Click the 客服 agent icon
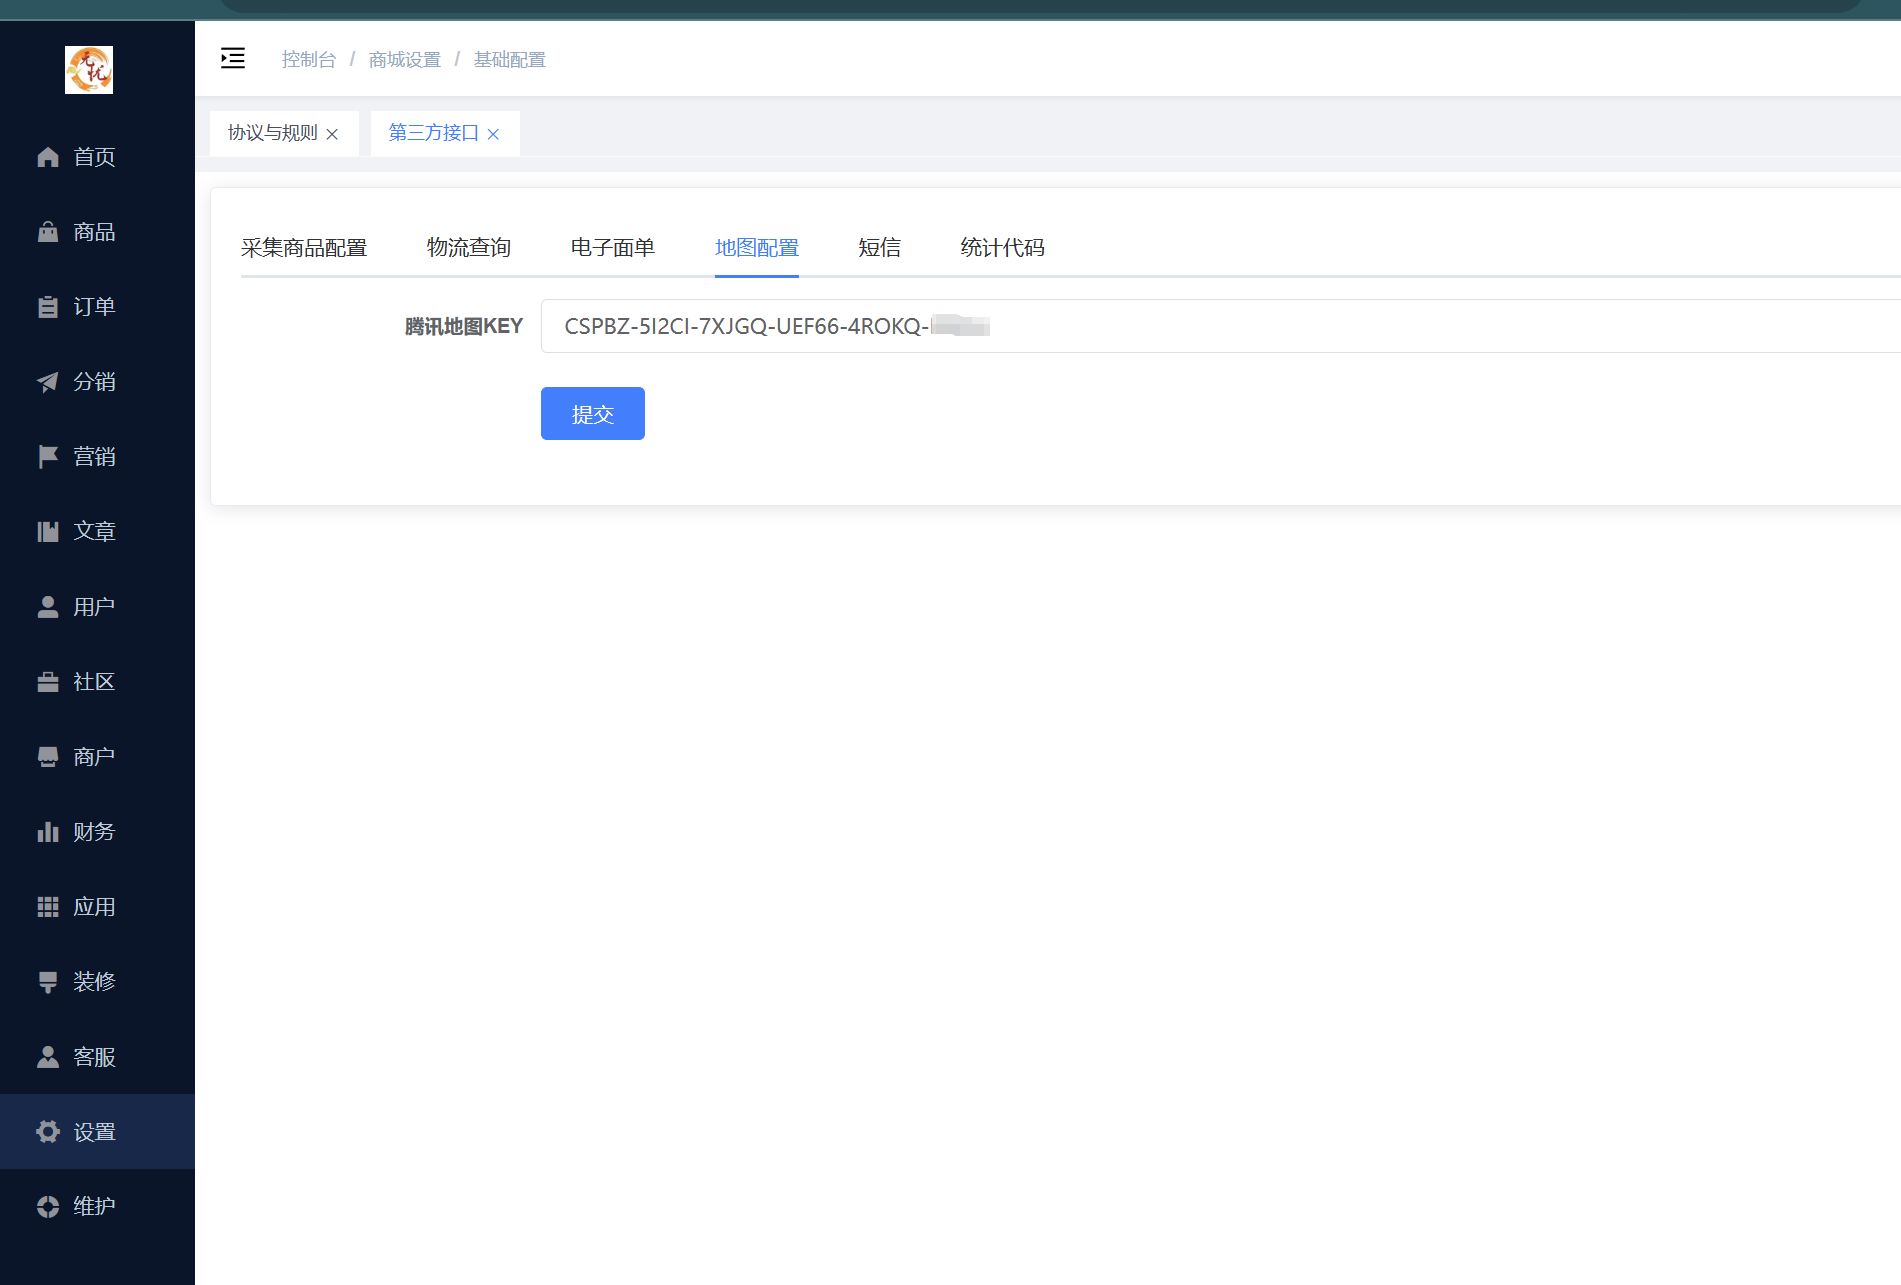Screen dimensions: 1901x1285 (x=48, y=1057)
